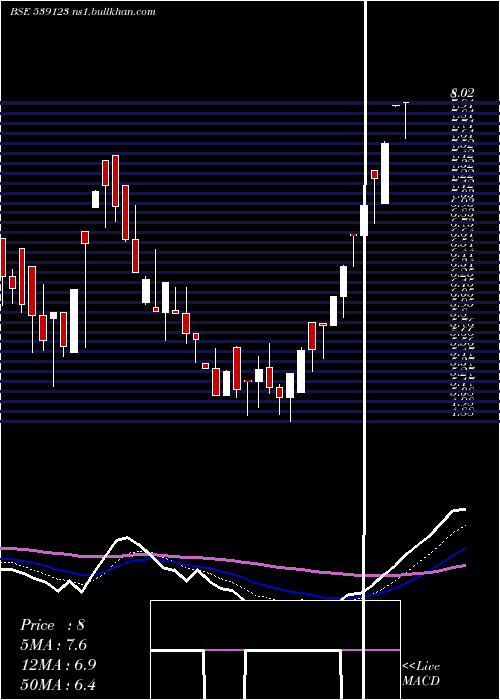
Task: Click the '<<Live MACD' label
Action: pos(421,674)
